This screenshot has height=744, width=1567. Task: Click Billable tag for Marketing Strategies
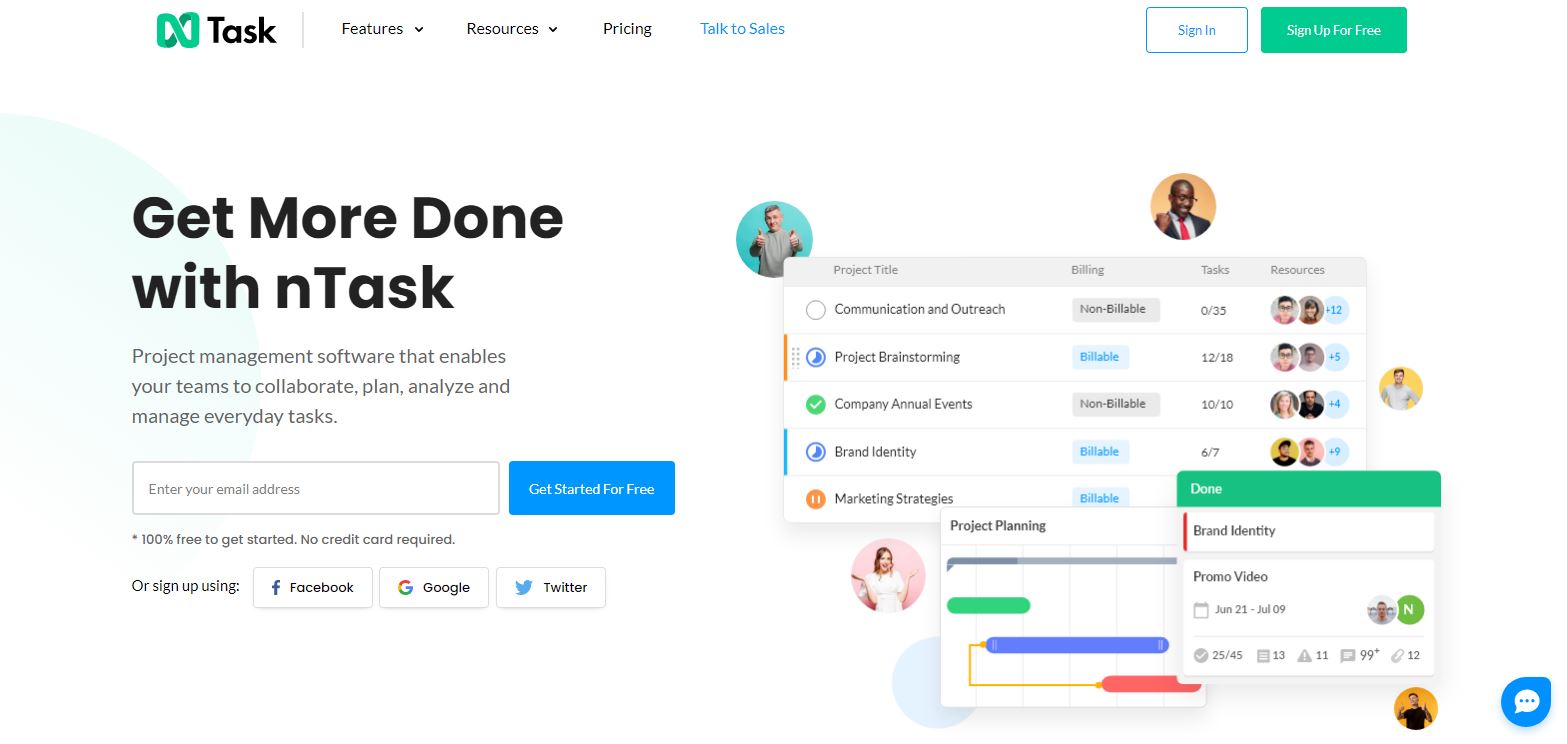coord(1100,498)
